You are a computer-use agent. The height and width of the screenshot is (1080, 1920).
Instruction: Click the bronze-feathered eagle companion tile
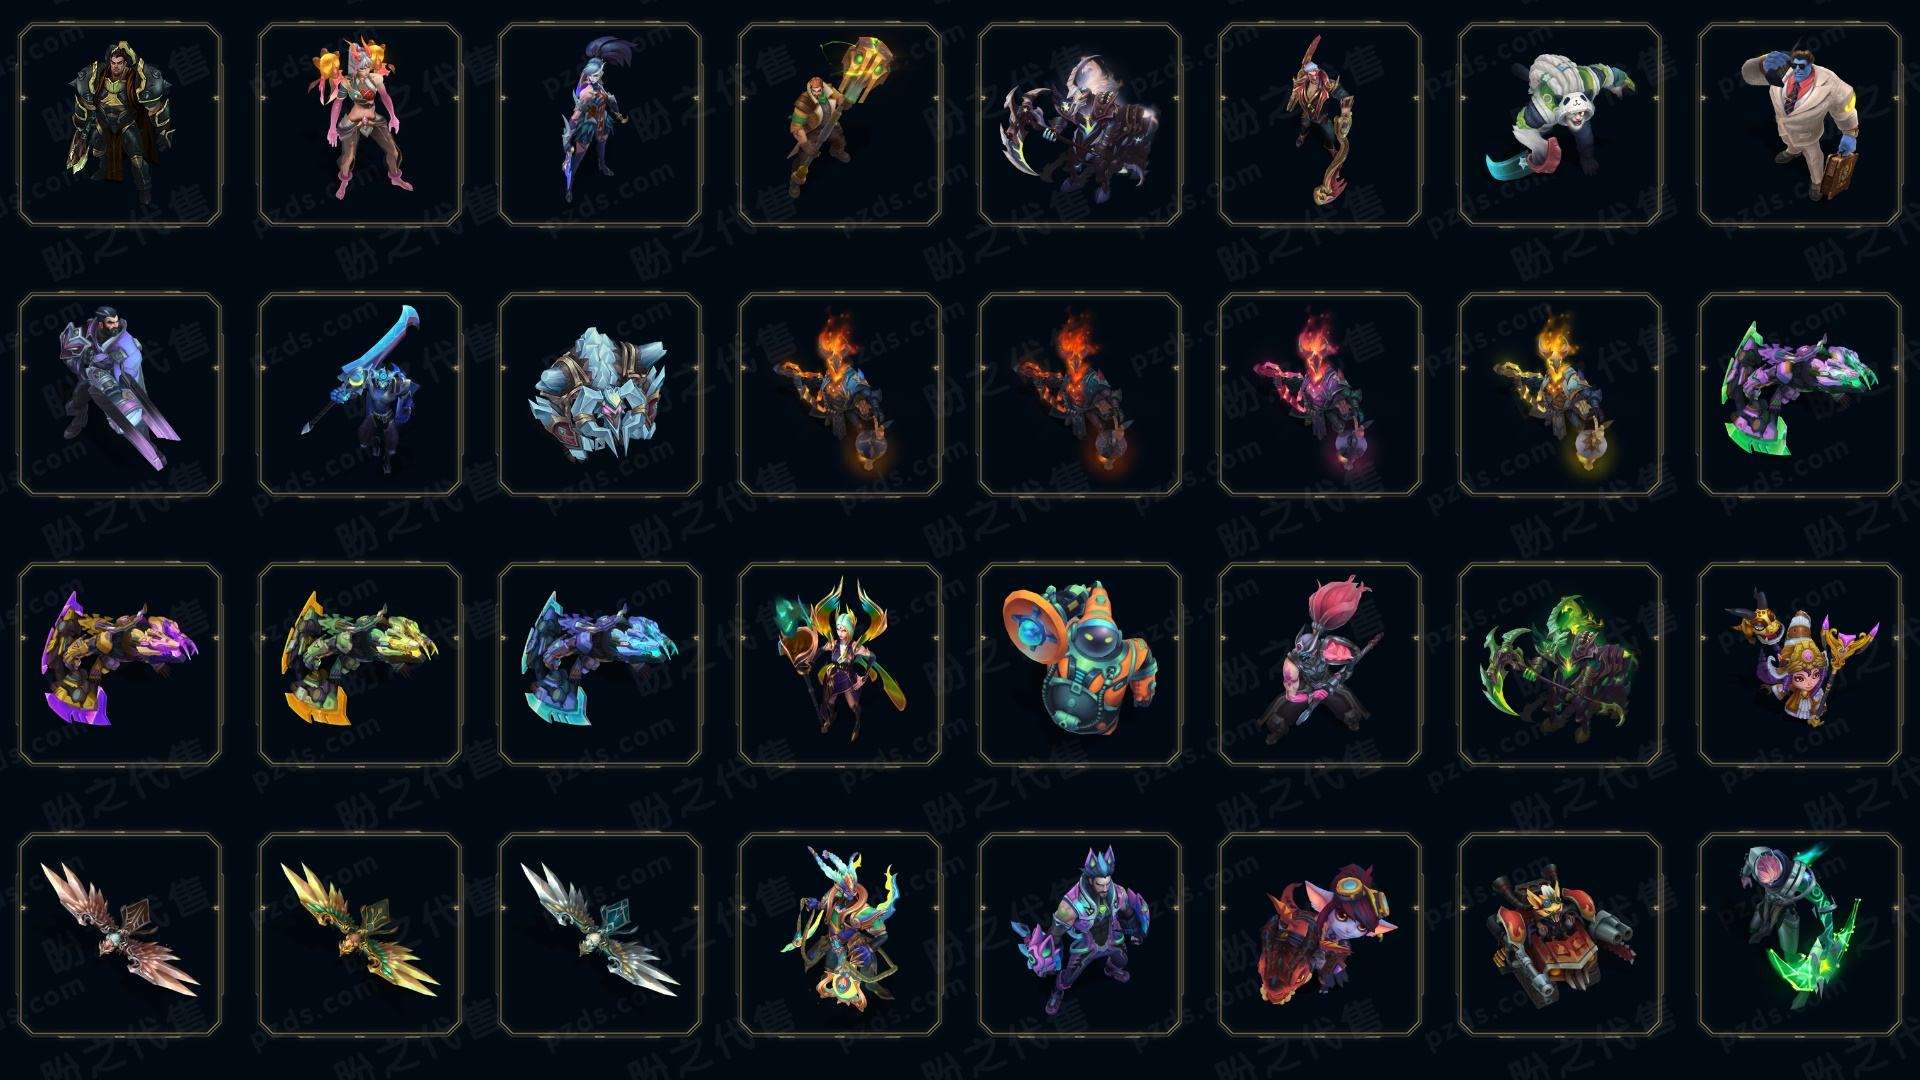pyautogui.click(x=120, y=934)
